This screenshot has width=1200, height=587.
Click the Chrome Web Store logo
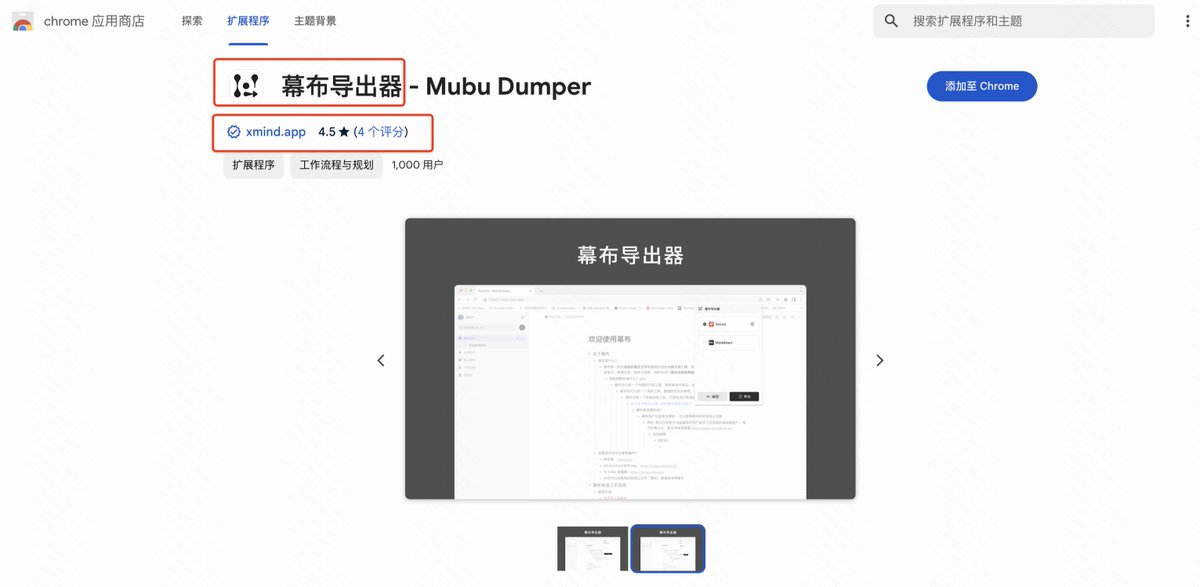pos(21,21)
